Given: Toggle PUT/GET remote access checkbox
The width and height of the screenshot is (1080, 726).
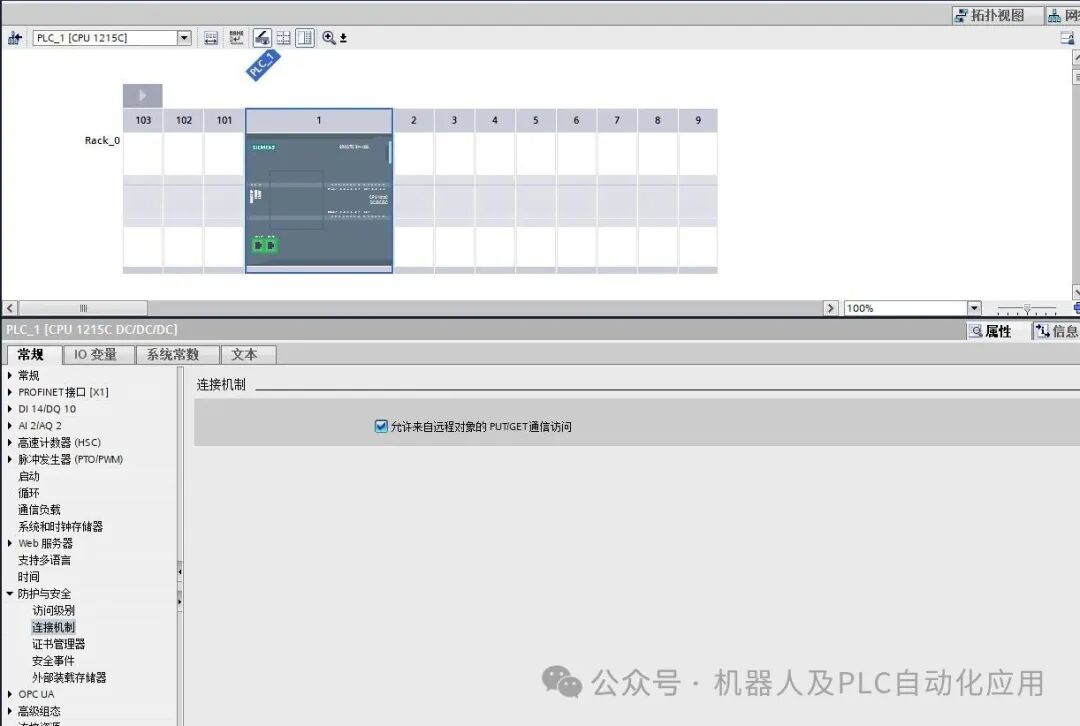Looking at the screenshot, I should 381,426.
